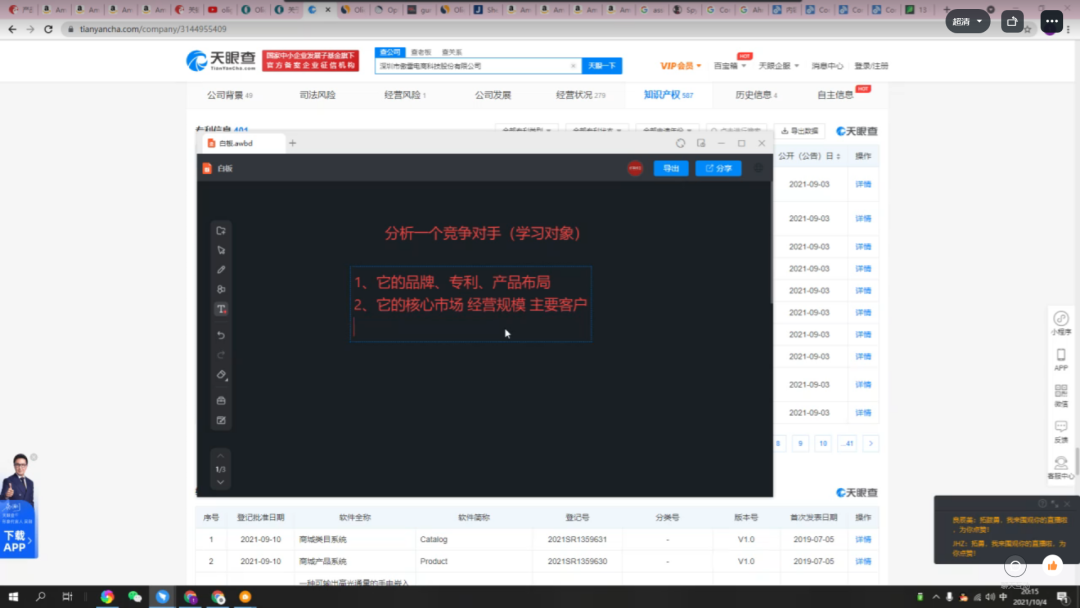
Task: Open 详情 link for Product software row
Action: point(863,561)
